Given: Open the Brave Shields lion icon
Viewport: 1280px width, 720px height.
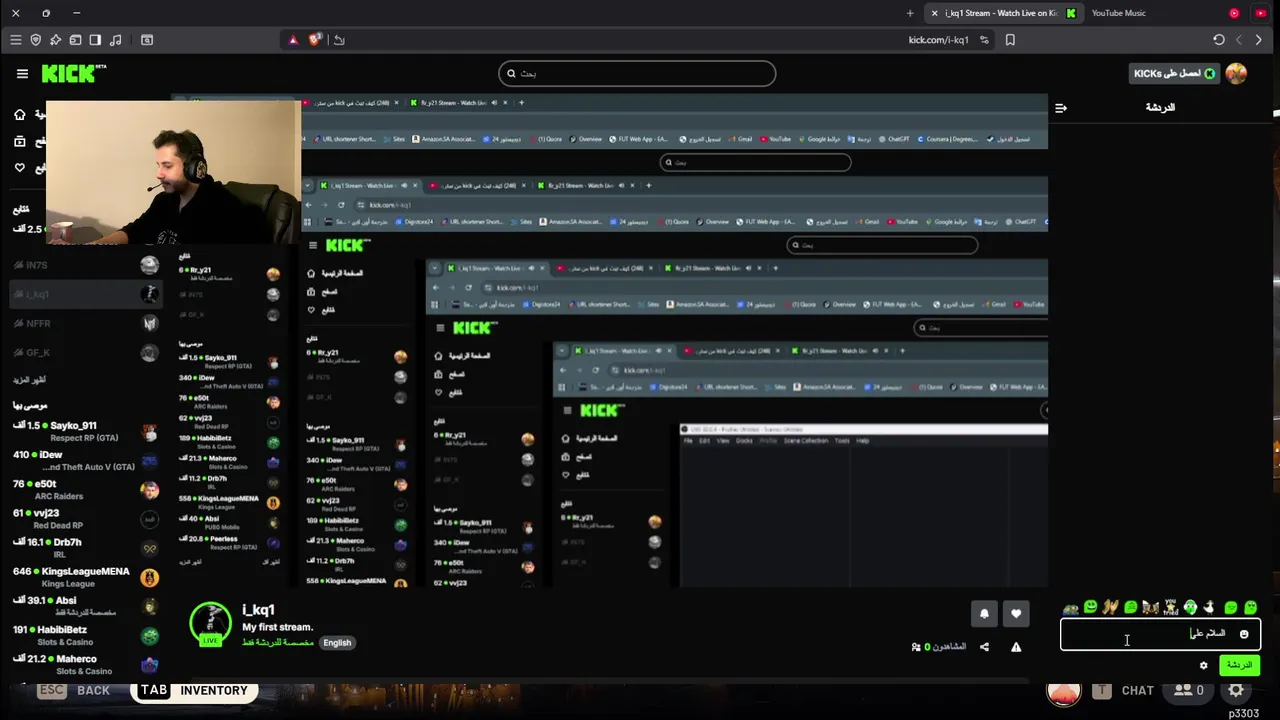Looking at the screenshot, I should pos(315,40).
